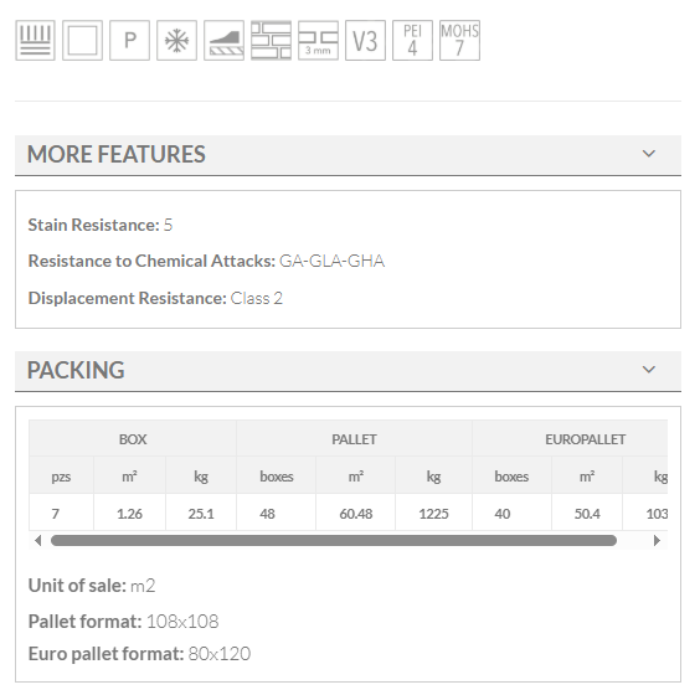Click the underfloor heating icon
Screen dimensions: 700x700
pyautogui.click(x=36, y=41)
